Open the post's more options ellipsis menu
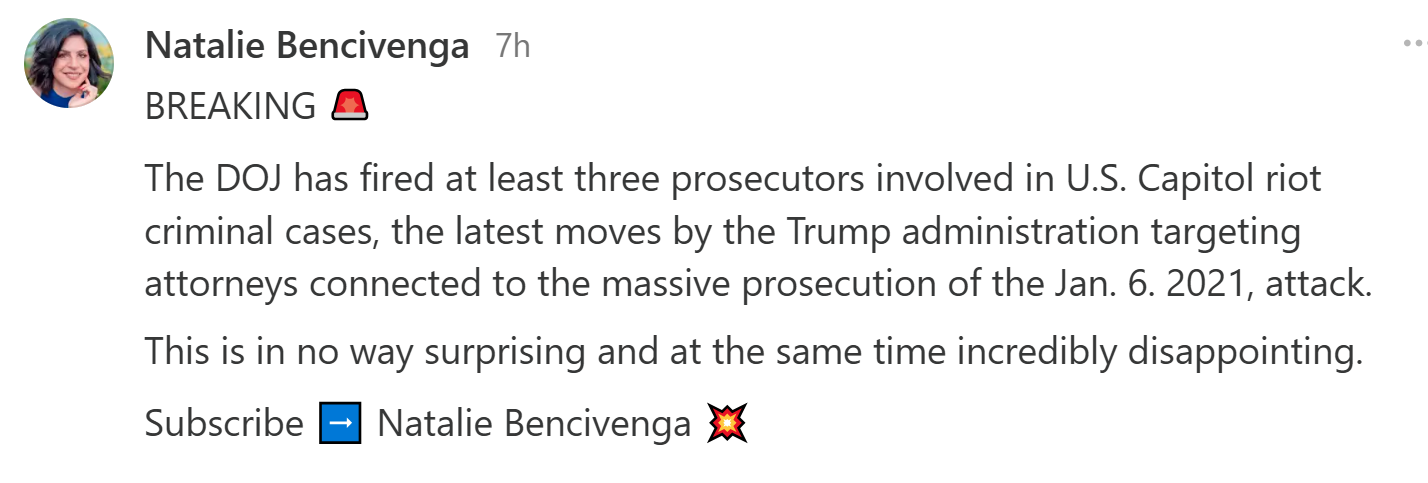 pos(1414,44)
